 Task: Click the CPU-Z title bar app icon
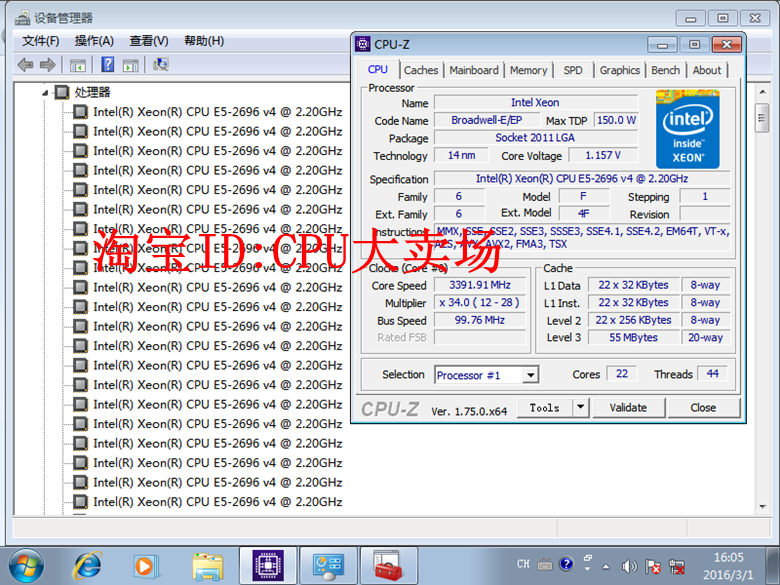pyautogui.click(x=363, y=44)
